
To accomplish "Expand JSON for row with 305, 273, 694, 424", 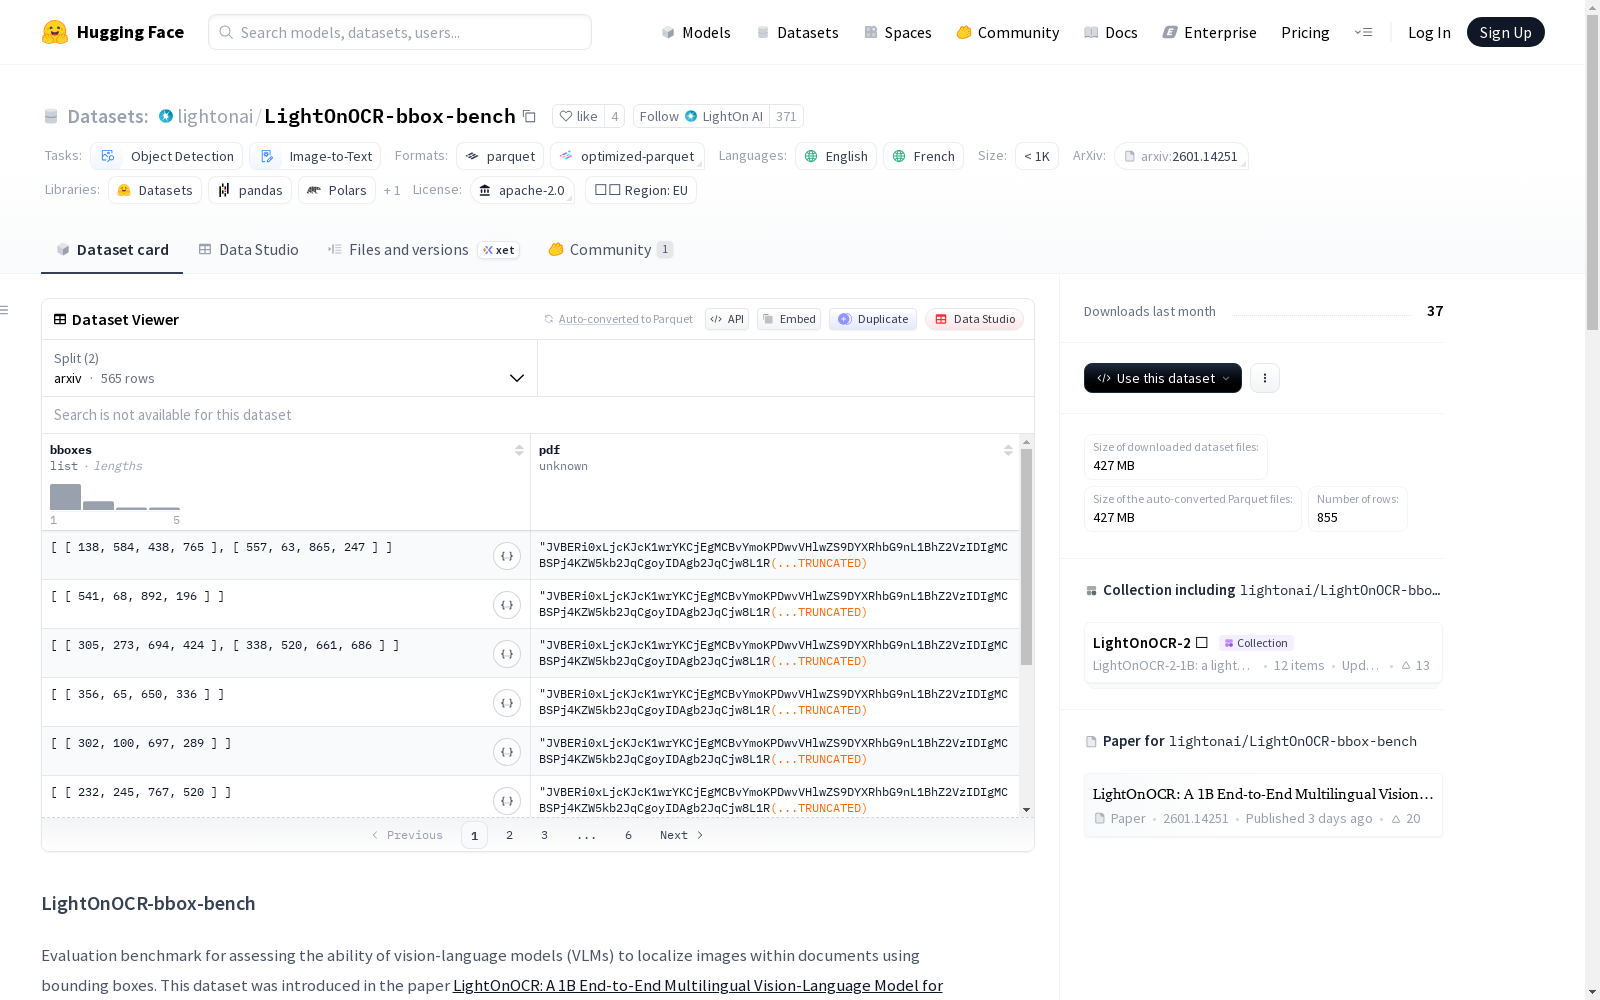I will tap(507, 654).
